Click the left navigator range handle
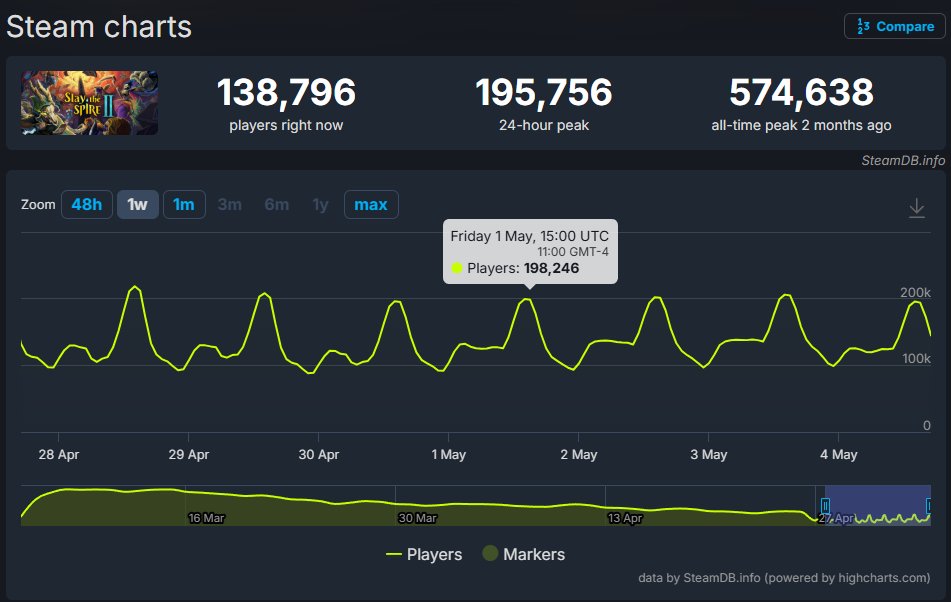 tap(825, 506)
